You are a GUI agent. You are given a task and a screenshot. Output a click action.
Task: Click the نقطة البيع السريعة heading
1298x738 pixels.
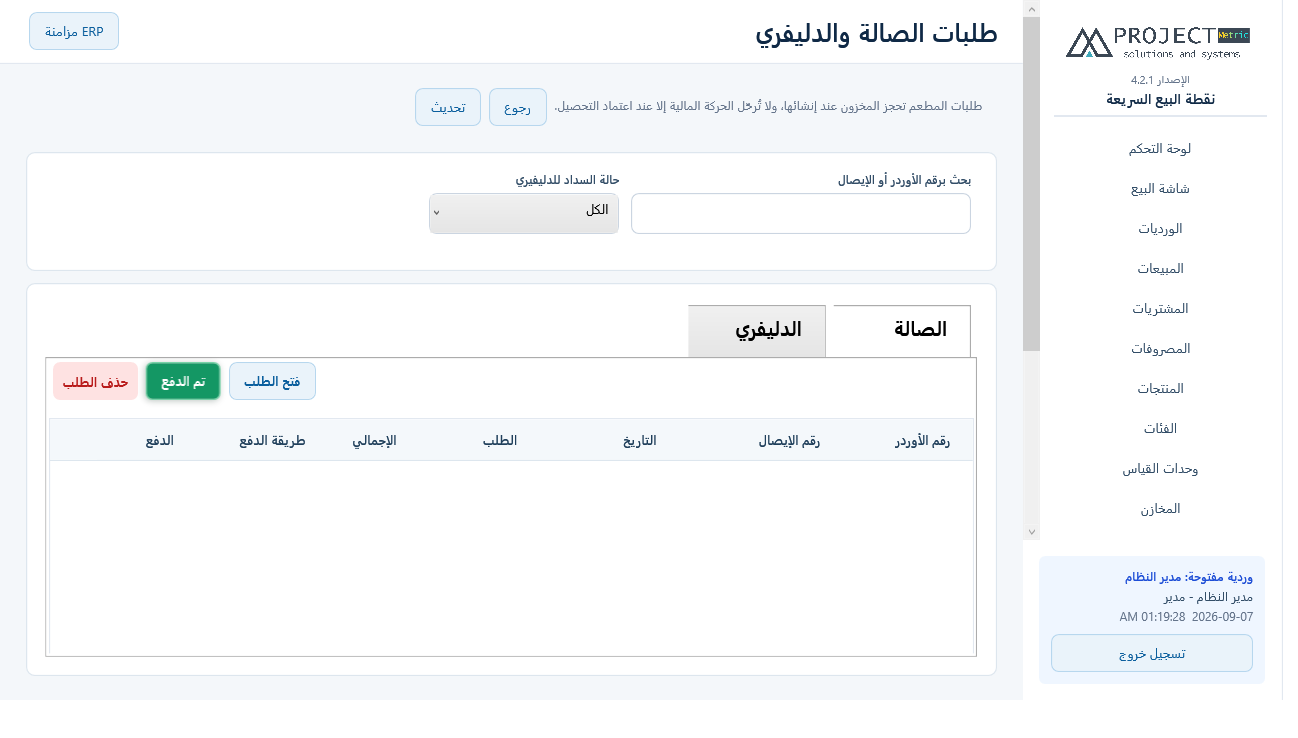tap(1160, 99)
